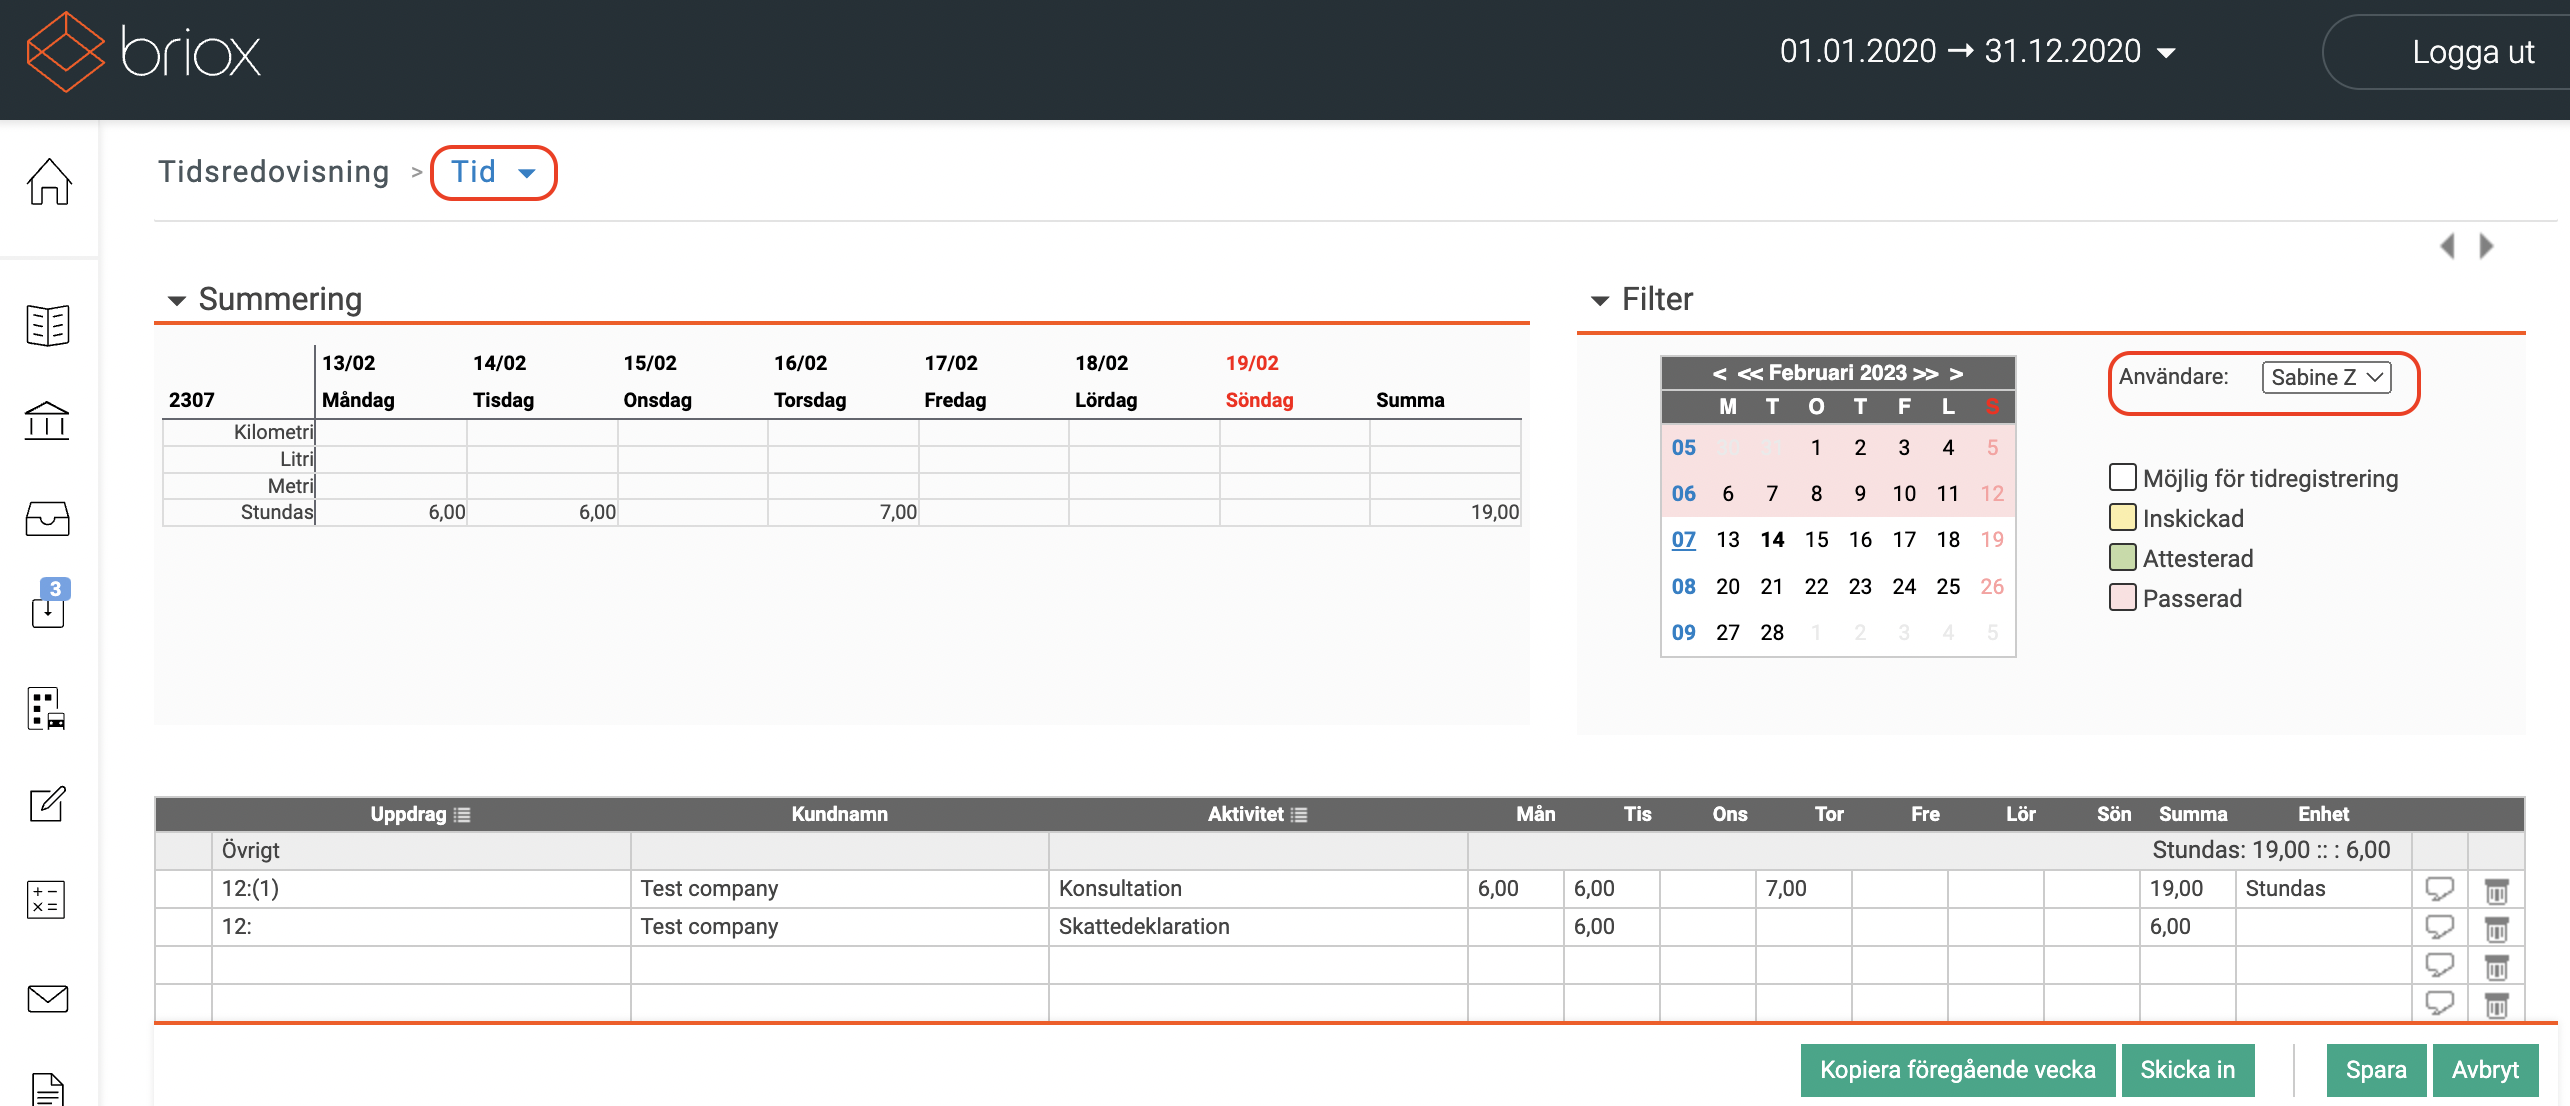Open the document icon at sidebar bottom
This screenshot has height=1106, width=2570.
click(48, 1088)
